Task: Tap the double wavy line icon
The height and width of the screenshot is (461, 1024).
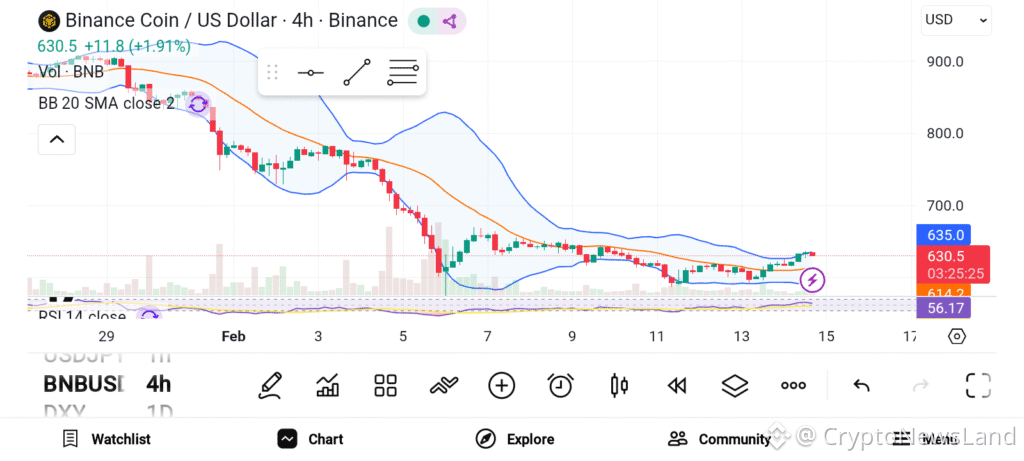Action: [x=443, y=386]
